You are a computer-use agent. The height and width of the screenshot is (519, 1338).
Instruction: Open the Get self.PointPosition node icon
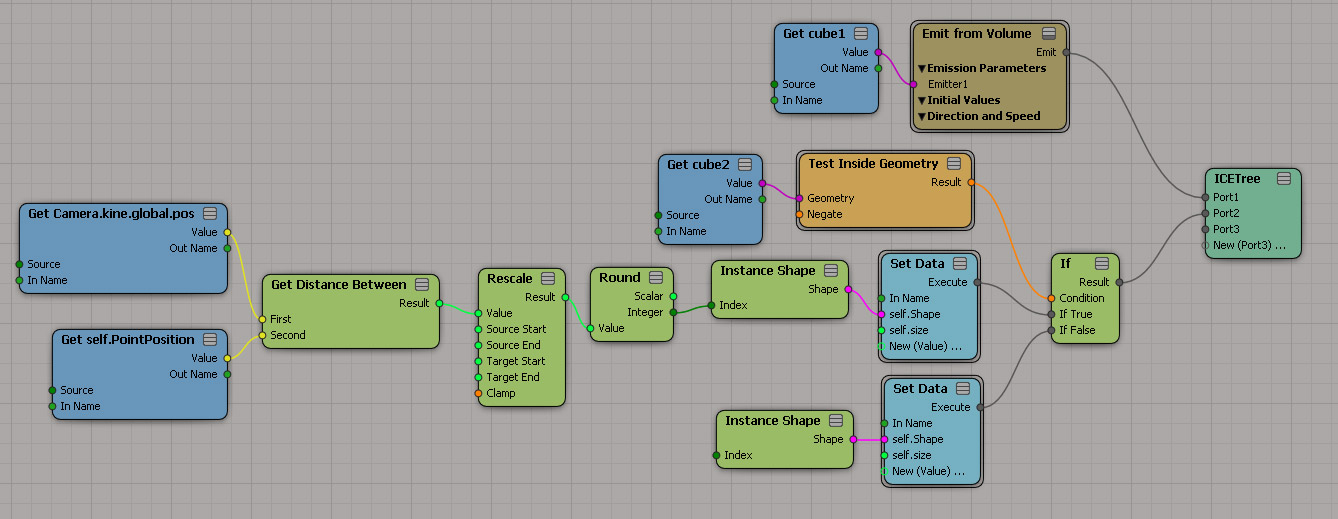[210, 340]
